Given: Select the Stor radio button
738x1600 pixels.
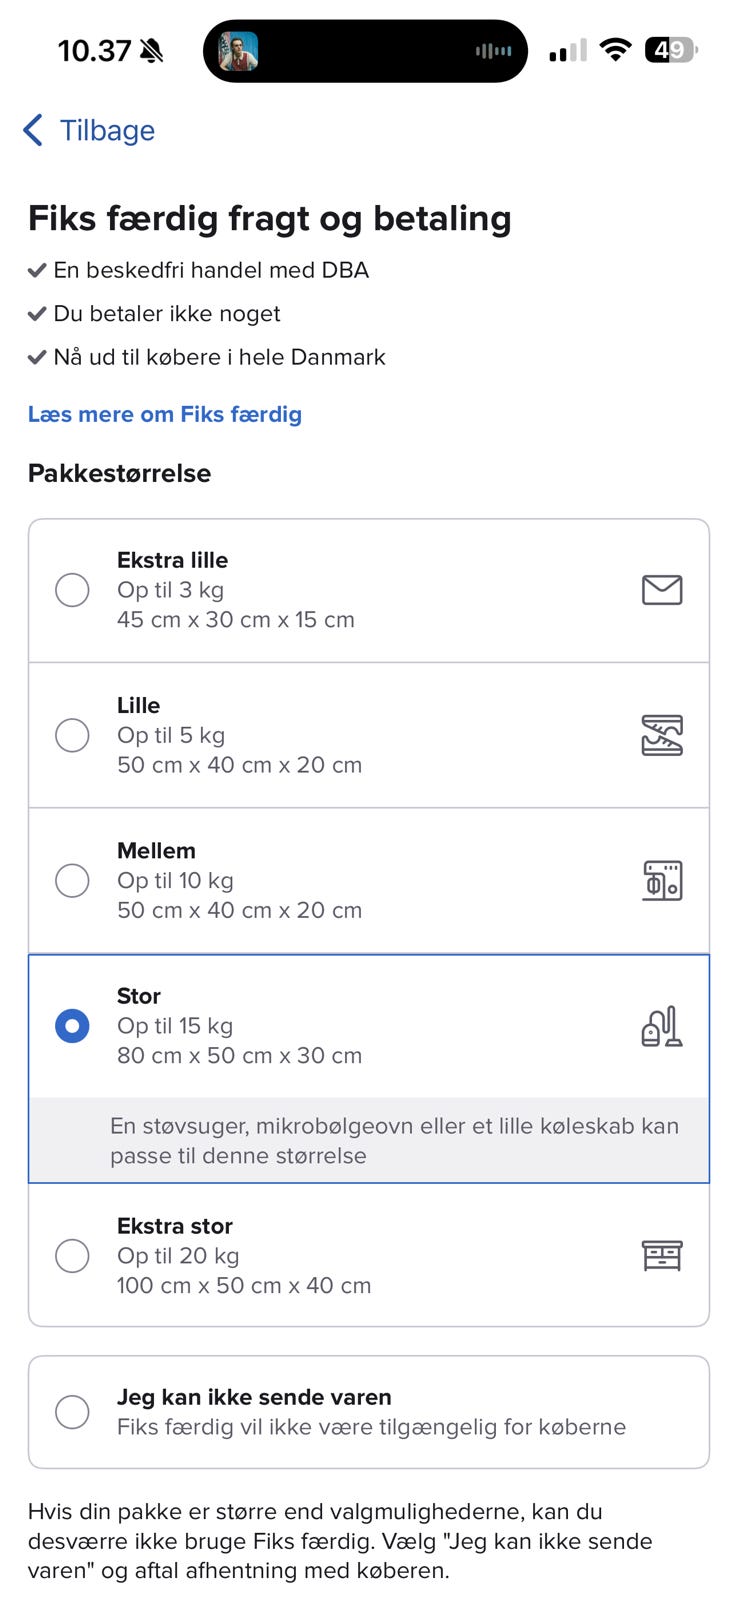Looking at the screenshot, I should 72,1026.
